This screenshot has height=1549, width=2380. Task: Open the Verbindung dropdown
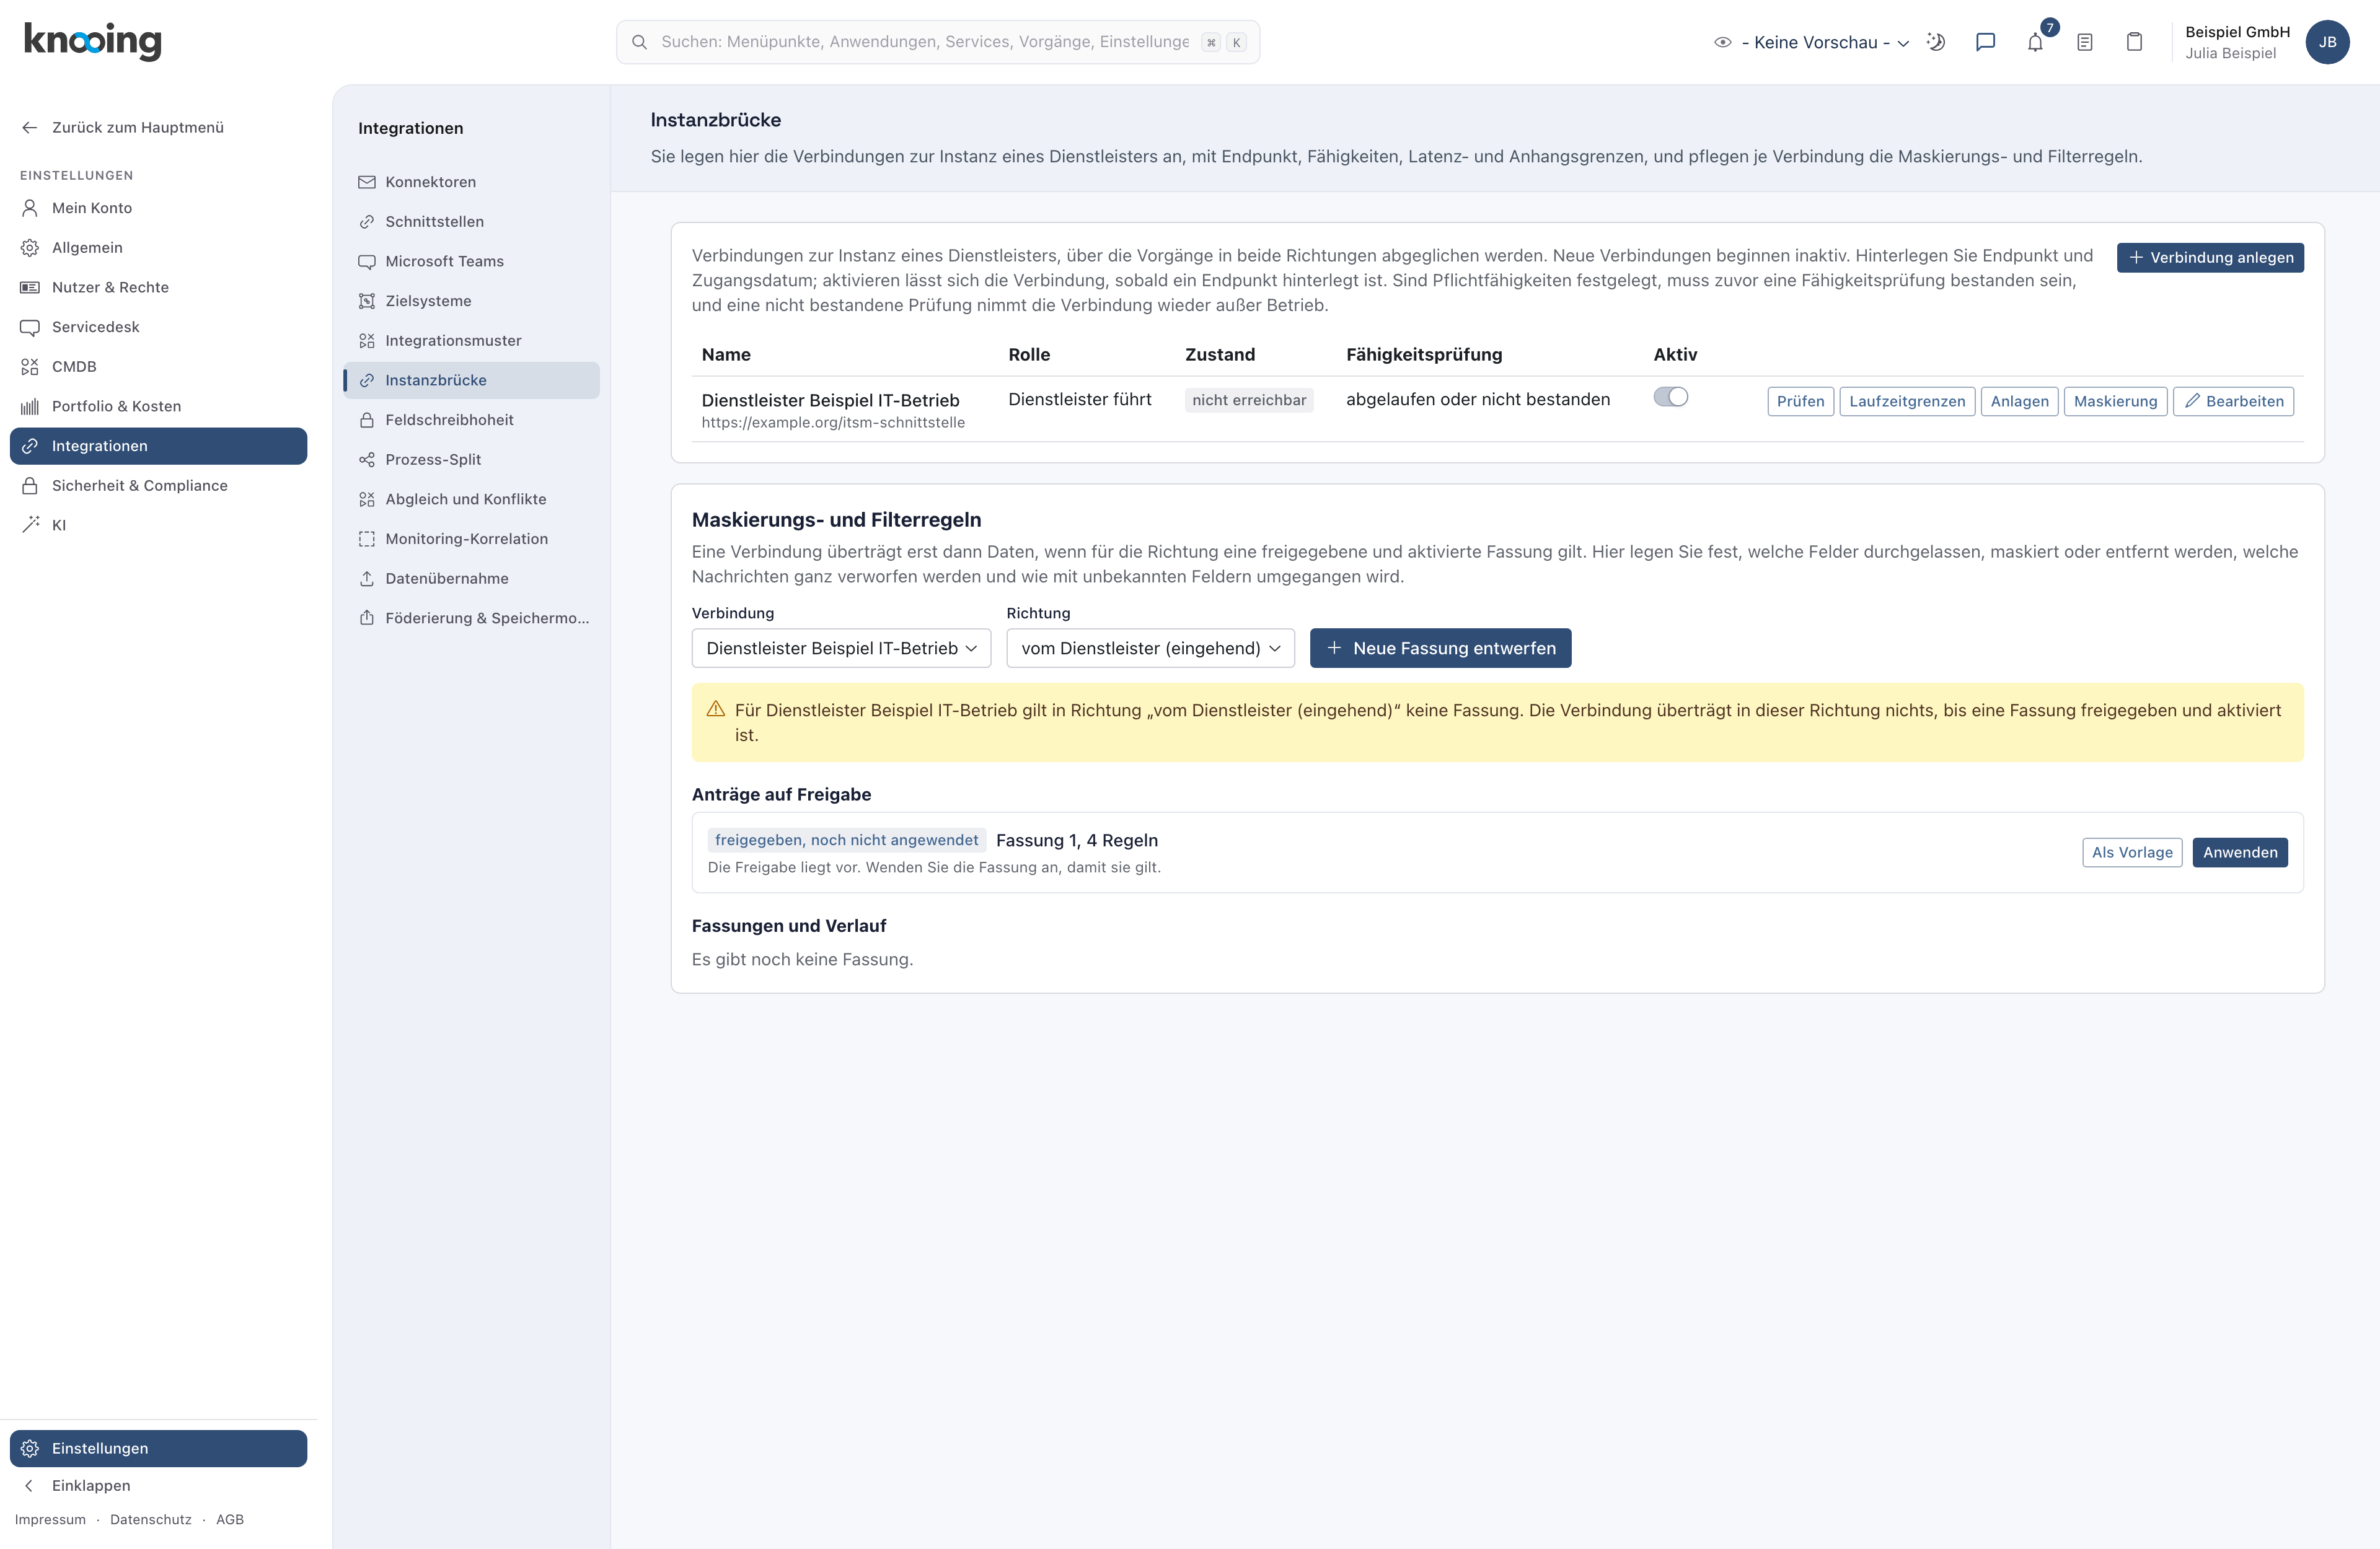[841, 648]
